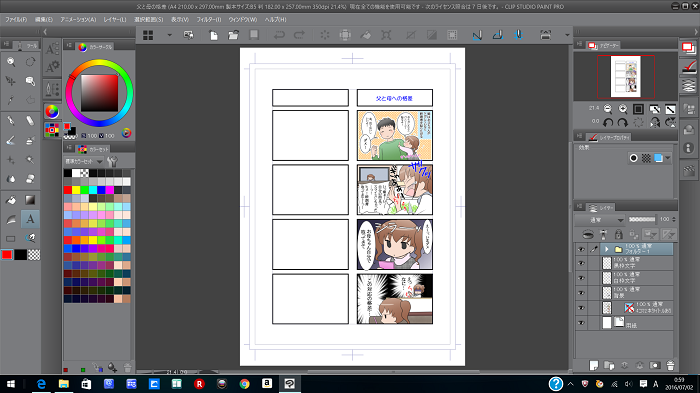Click the Windows Start button
The height and width of the screenshot is (393, 700).
tap(11, 384)
